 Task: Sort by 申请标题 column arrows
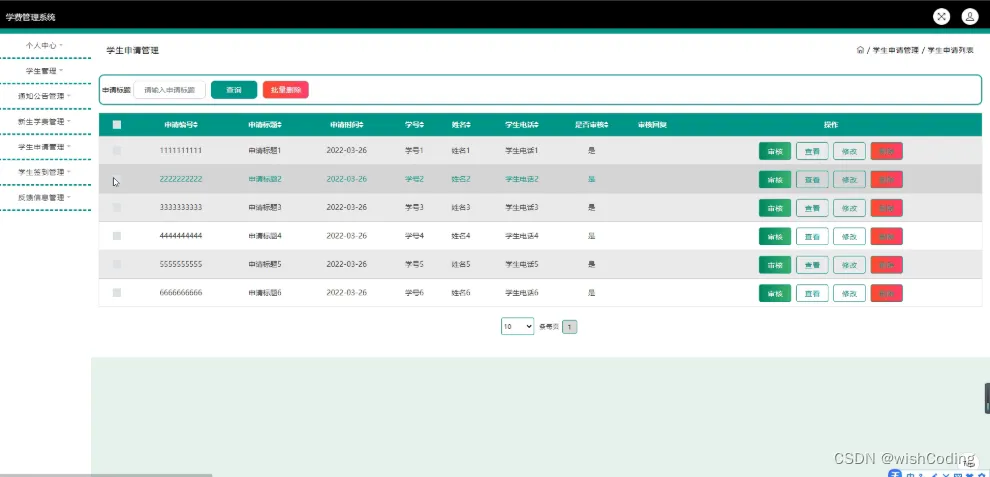(x=280, y=125)
